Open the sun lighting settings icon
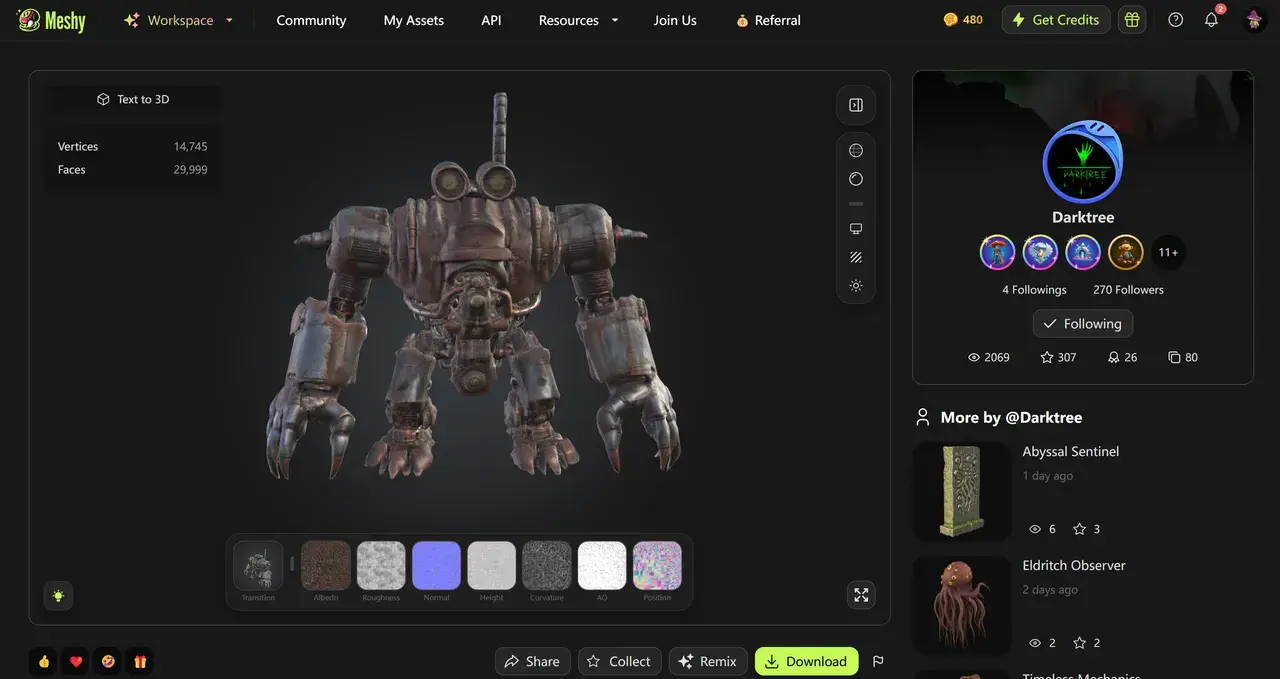Image resolution: width=1280 pixels, height=679 pixels. click(856, 286)
